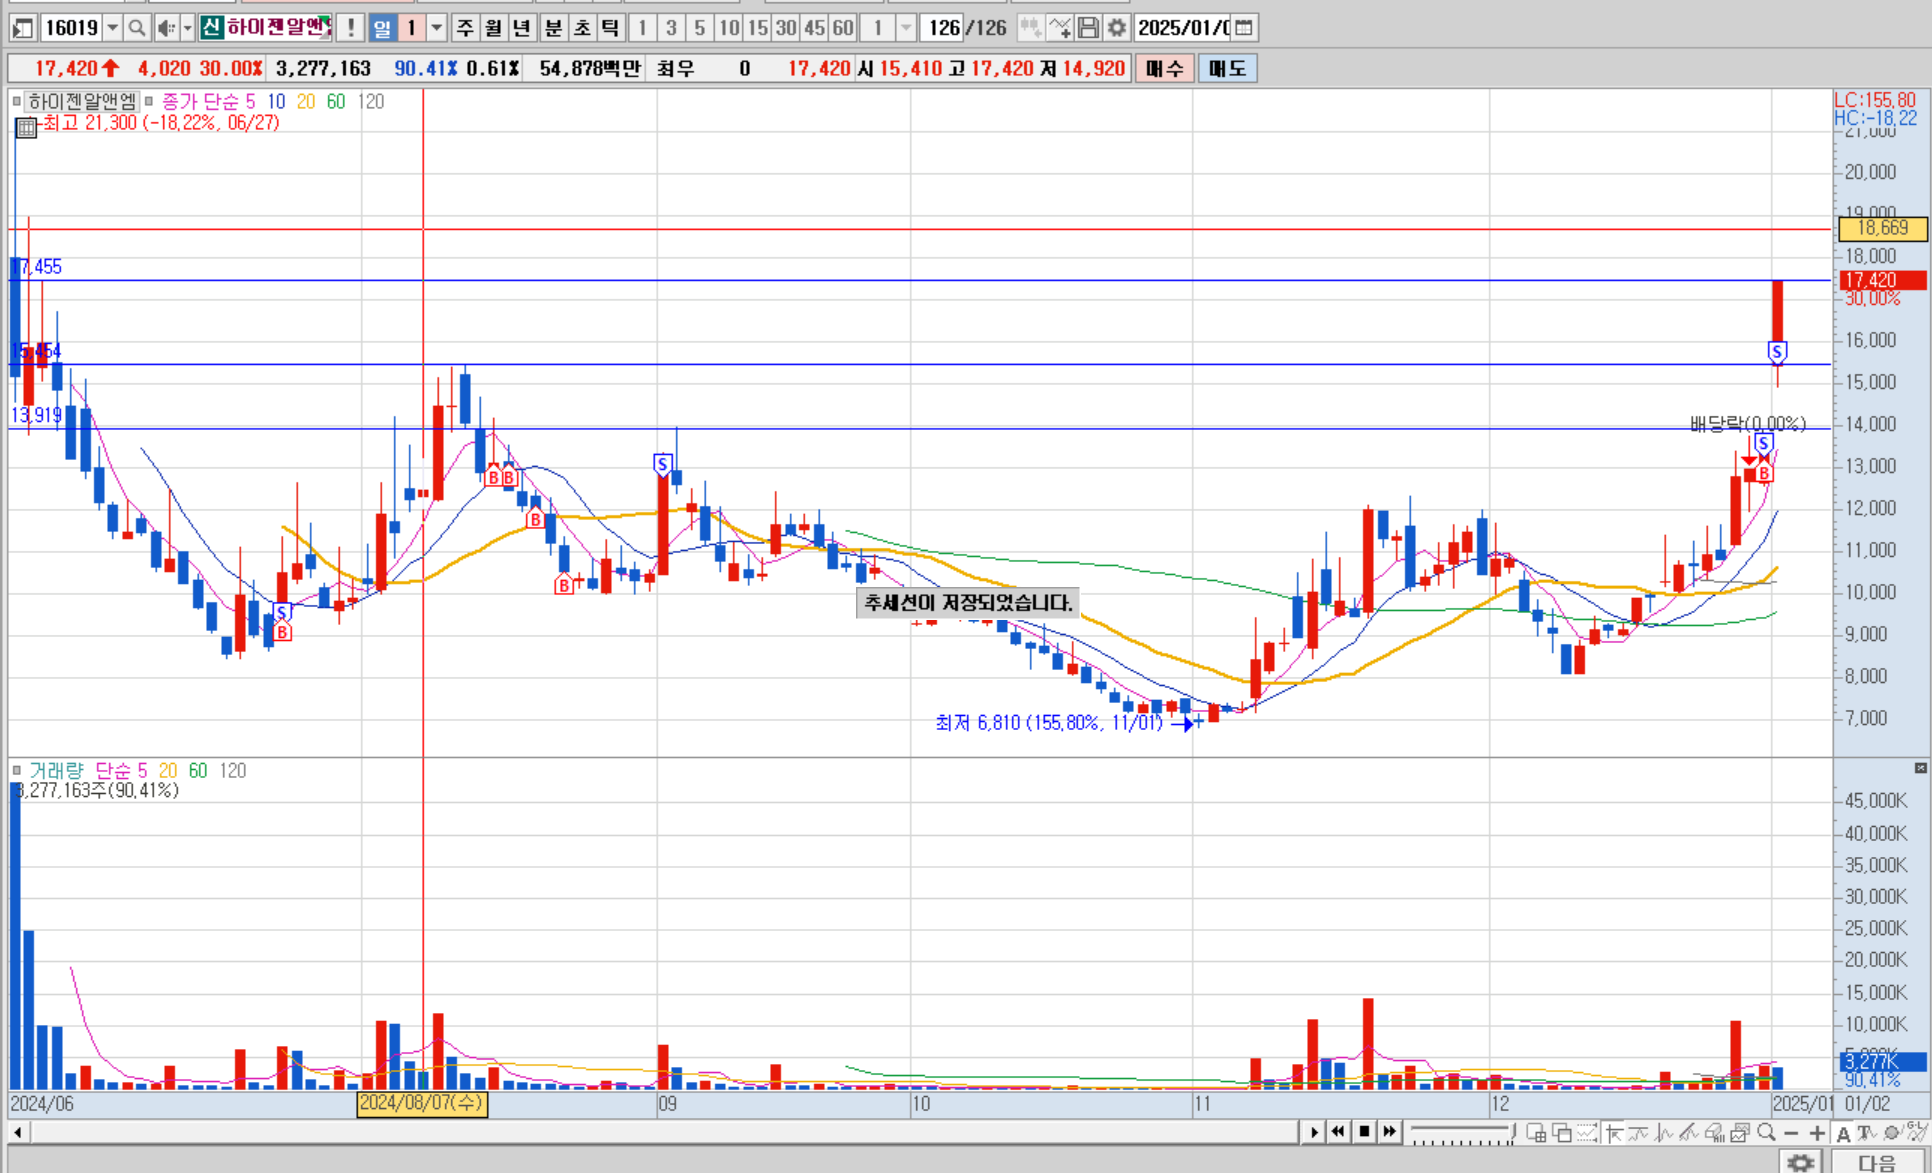Click the 매수 buy button
Viewport: 1932px width, 1173px height.
[x=1163, y=68]
